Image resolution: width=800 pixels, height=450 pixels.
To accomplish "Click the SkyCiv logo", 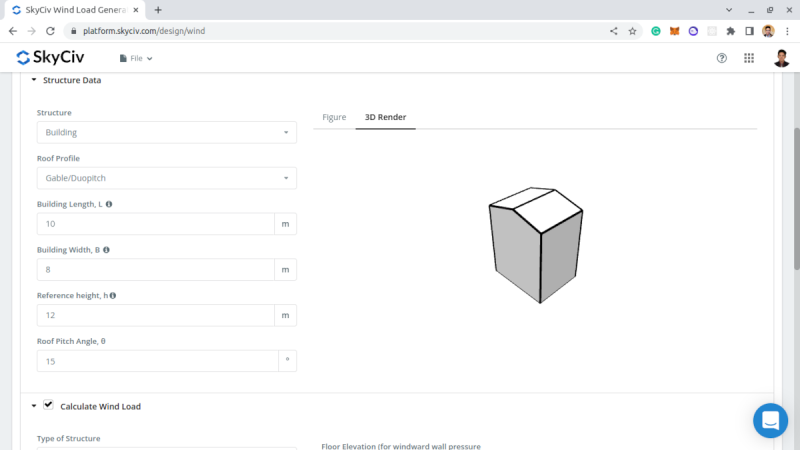I will click(x=50, y=58).
